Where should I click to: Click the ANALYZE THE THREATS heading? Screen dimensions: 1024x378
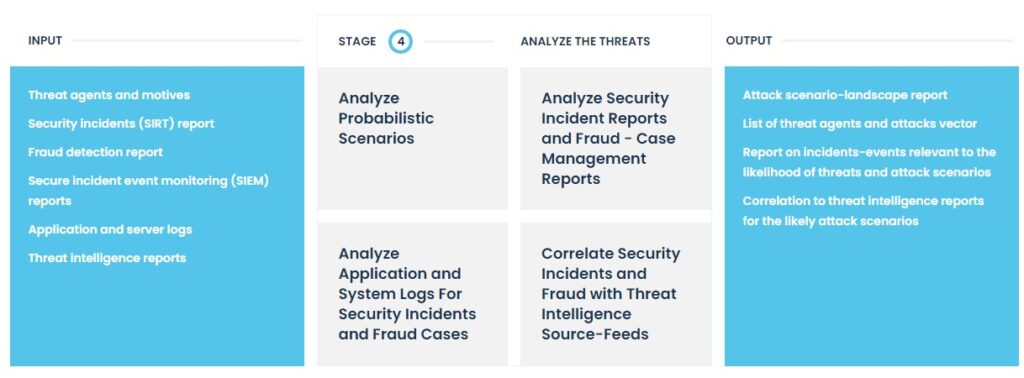pyautogui.click(x=585, y=41)
